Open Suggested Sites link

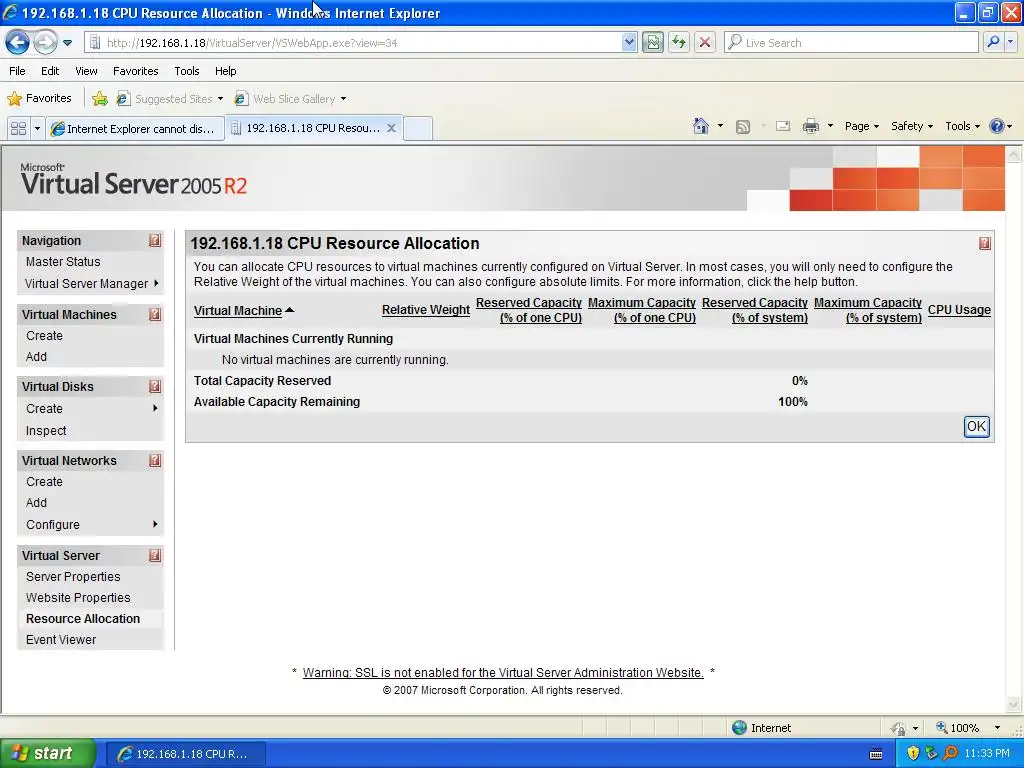tap(169, 99)
